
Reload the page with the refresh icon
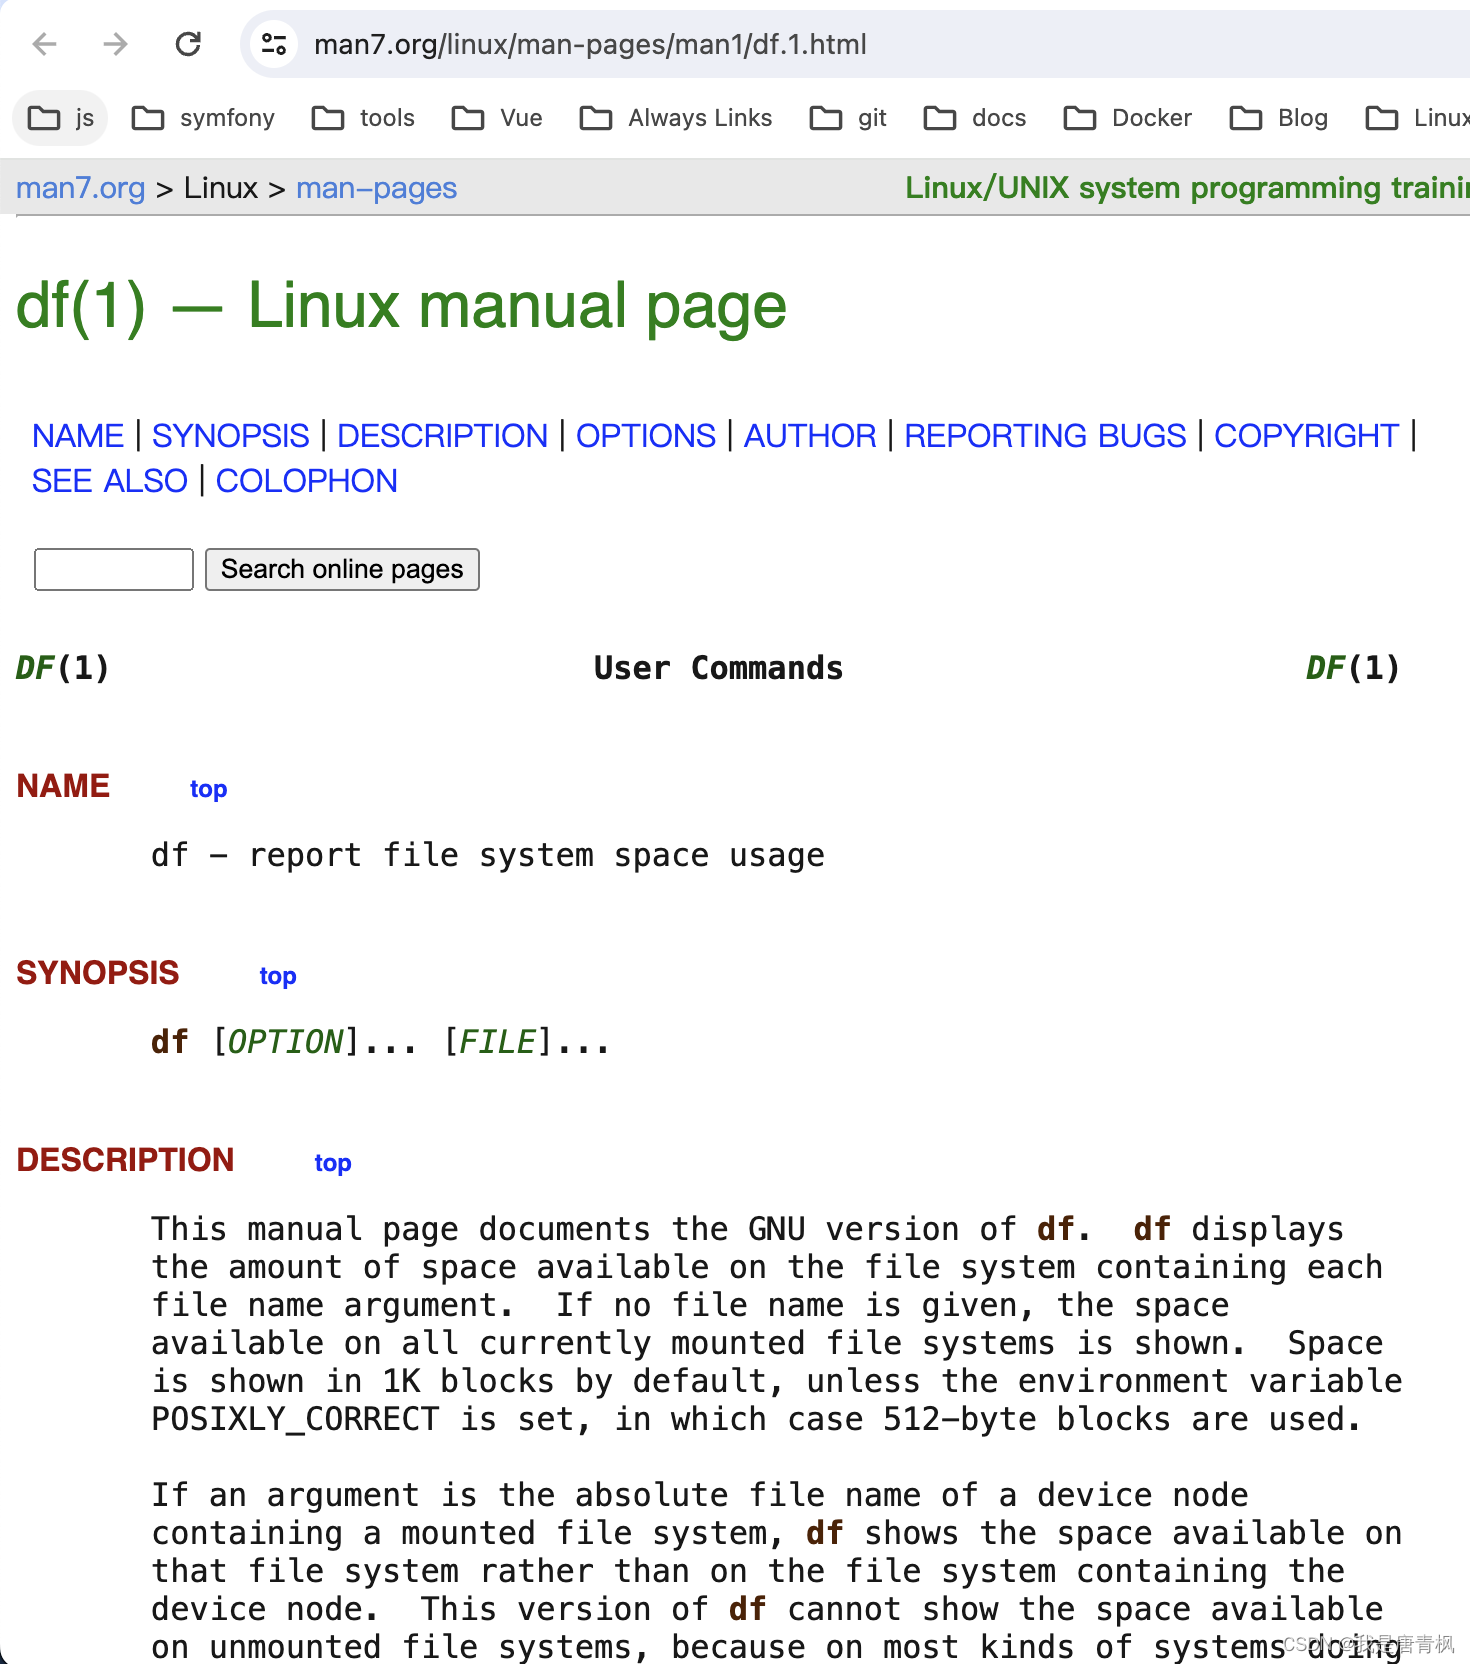point(188,44)
